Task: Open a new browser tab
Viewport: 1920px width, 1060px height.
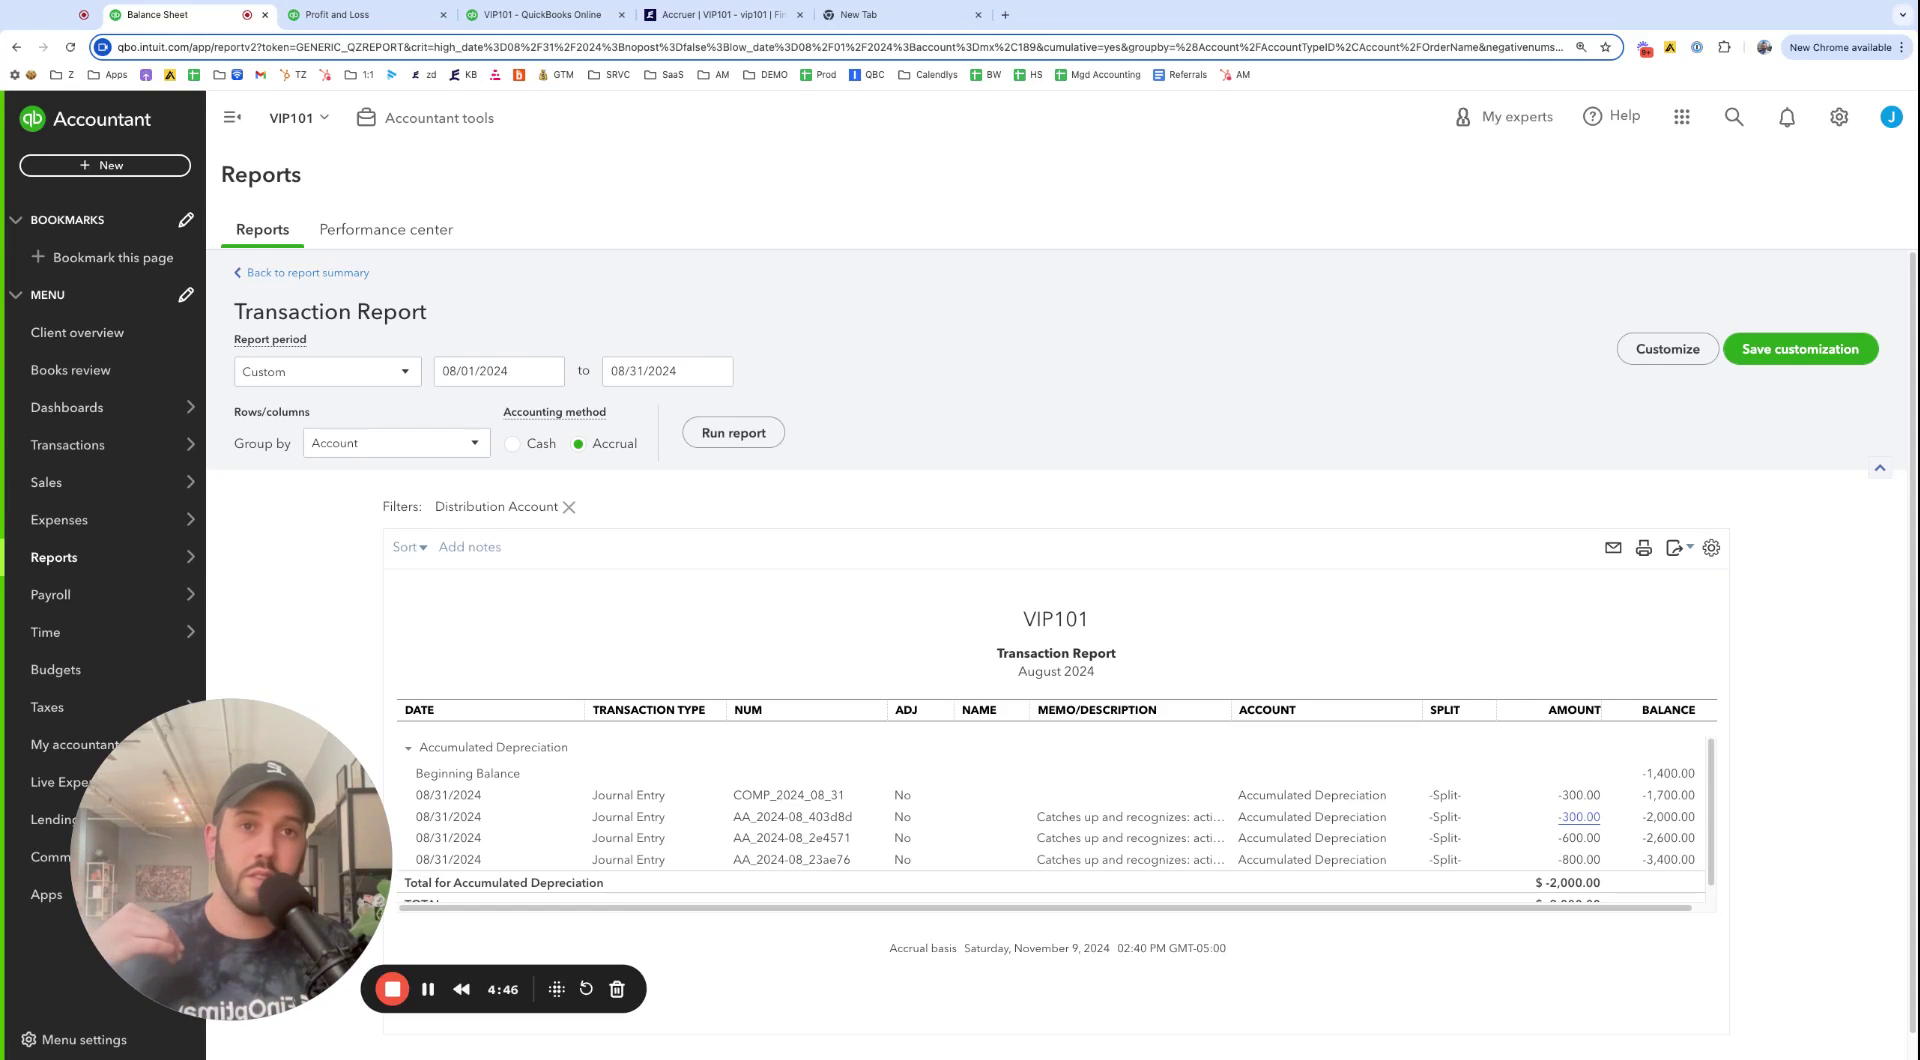Action: [1005, 15]
